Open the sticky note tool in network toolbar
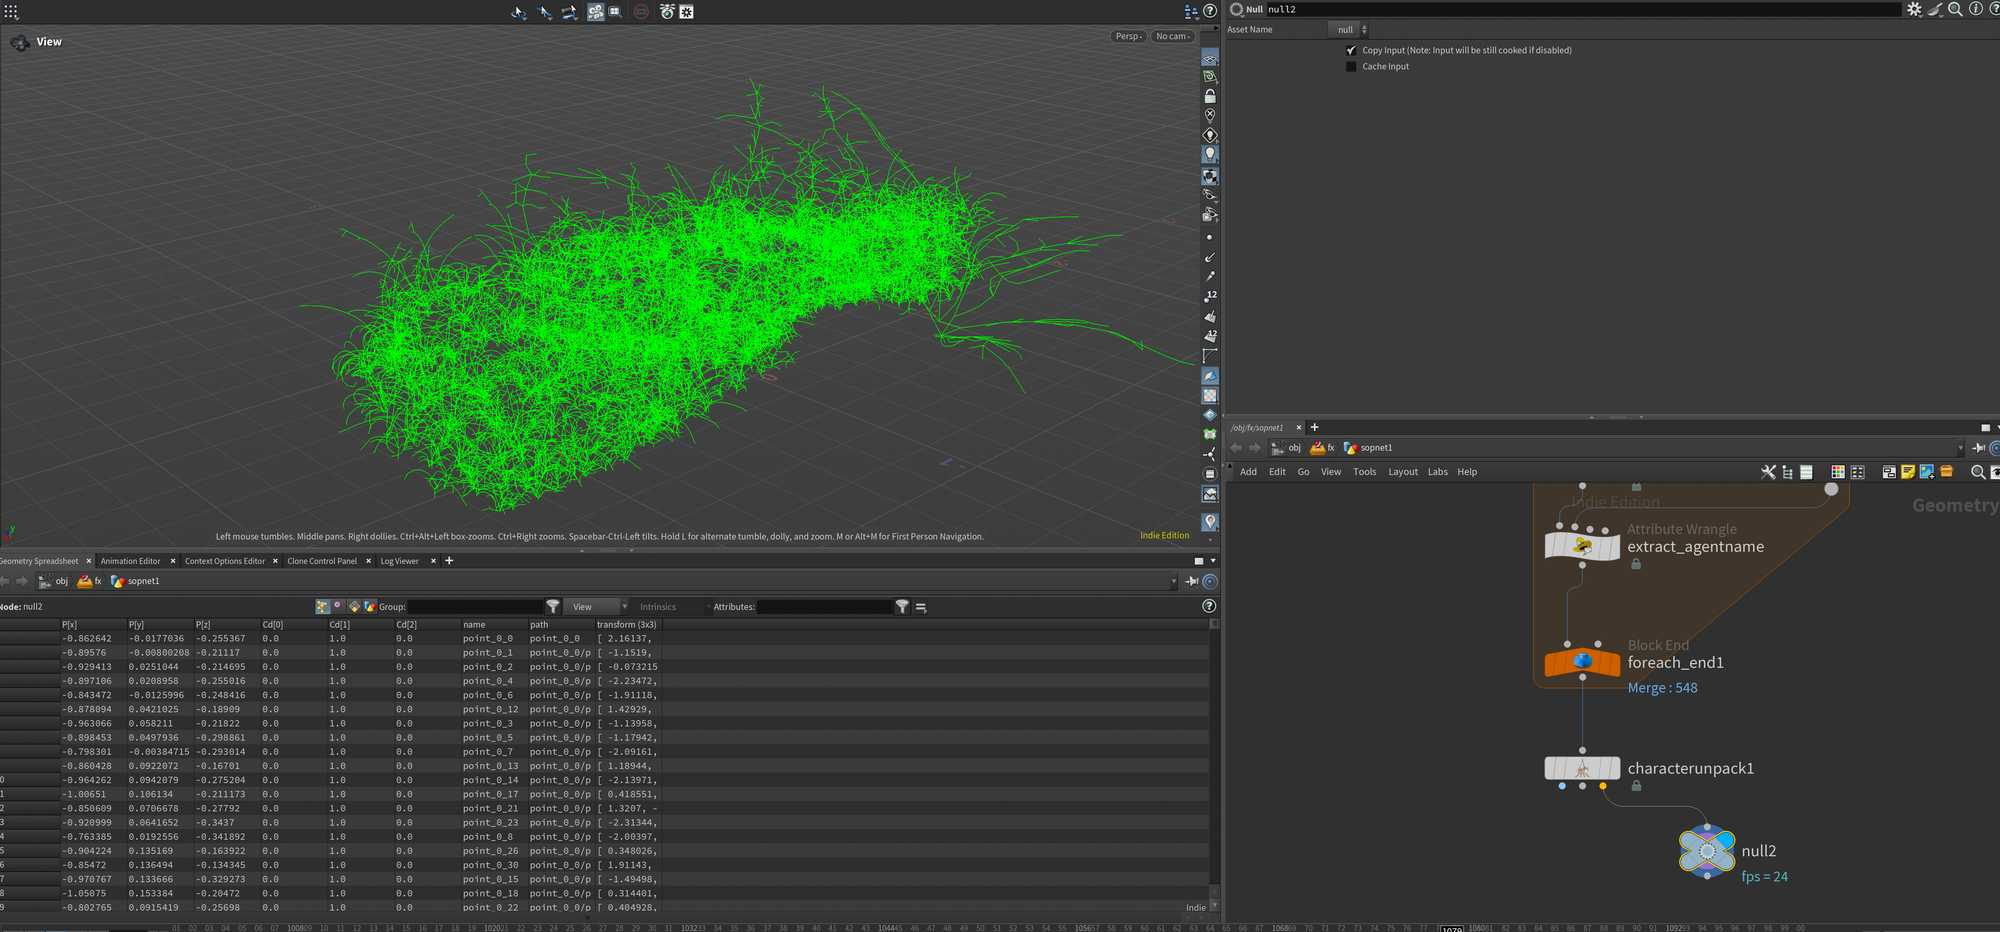This screenshot has height=932, width=2000. tap(1908, 472)
